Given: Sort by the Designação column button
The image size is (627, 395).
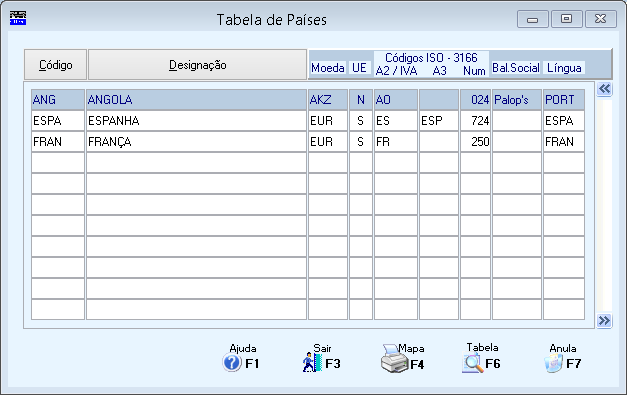Looking at the screenshot, I should coord(198,65).
